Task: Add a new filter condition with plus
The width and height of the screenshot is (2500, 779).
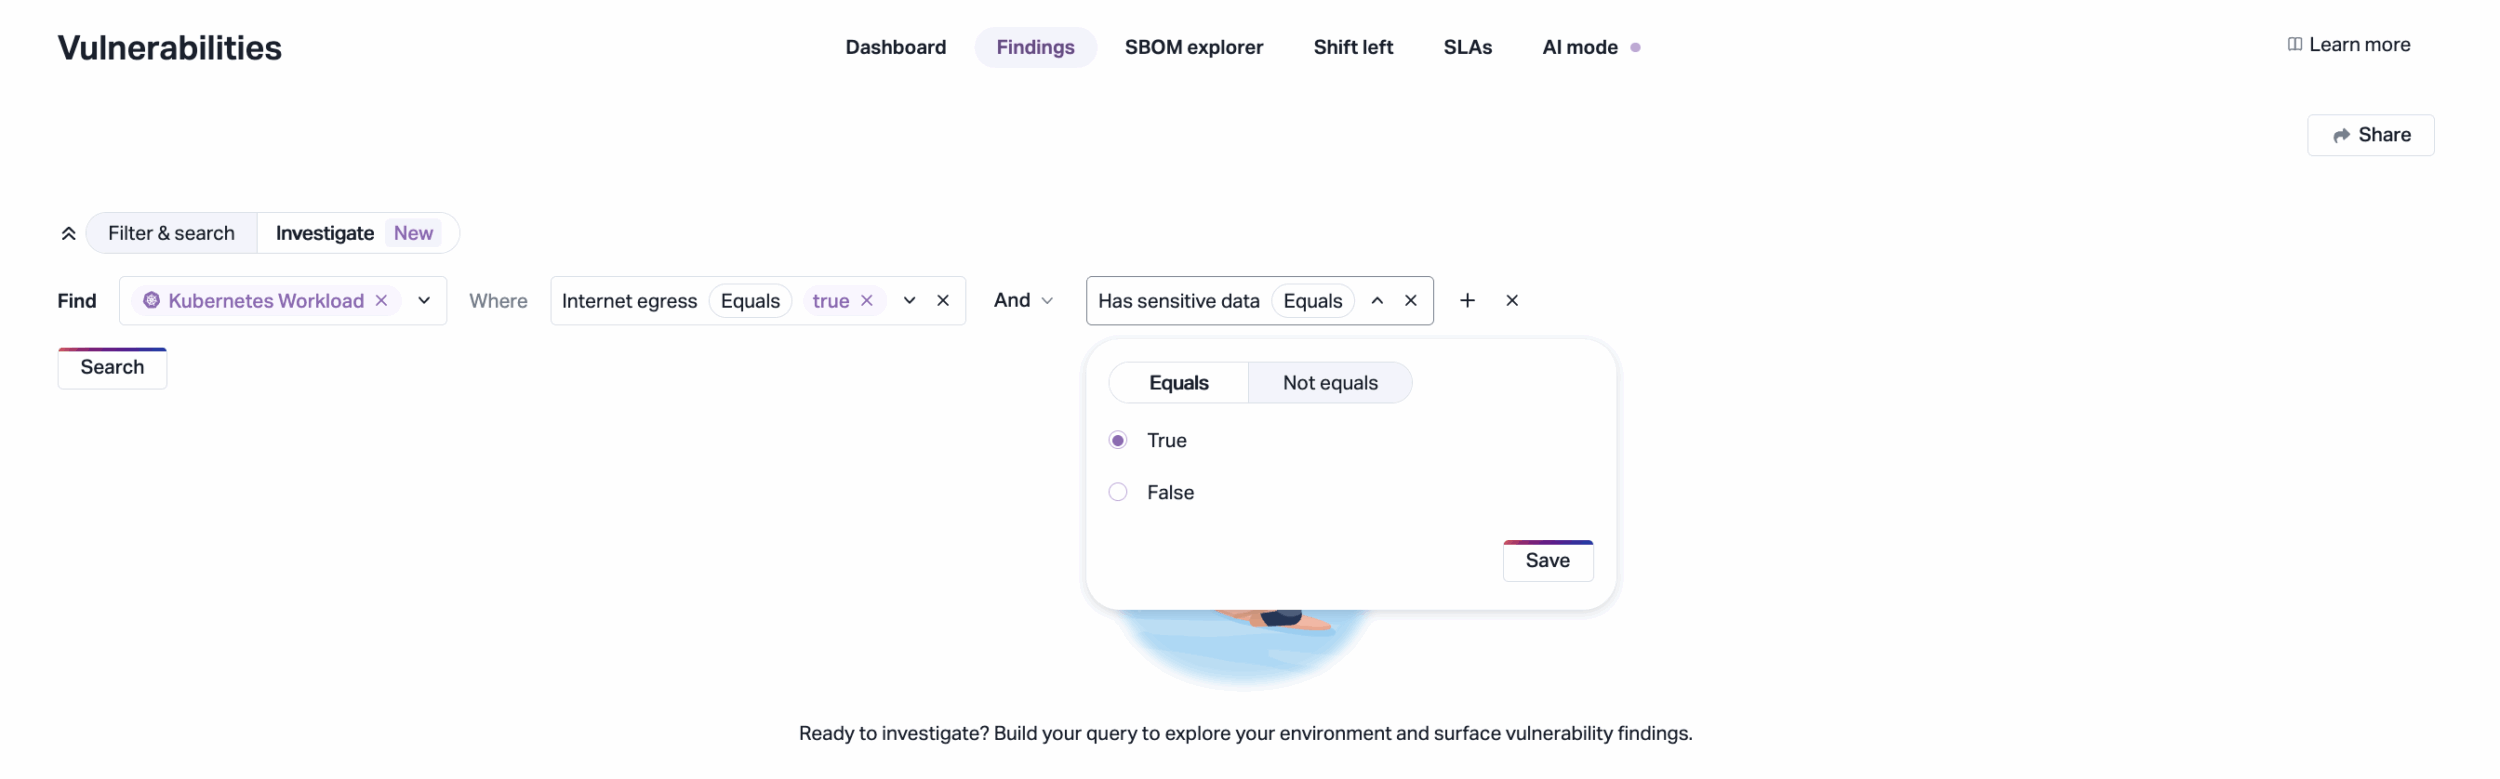Action: point(1467,301)
